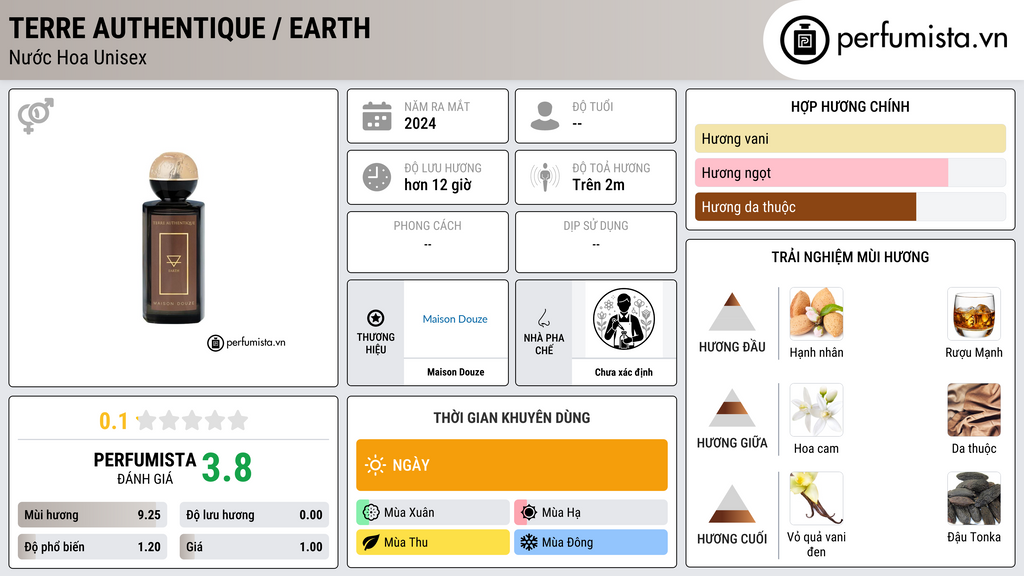The height and width of the screenshot is (576, 1024).
Task: Click the star badge icon above Thương hiệu
Action: click(376, 318)
